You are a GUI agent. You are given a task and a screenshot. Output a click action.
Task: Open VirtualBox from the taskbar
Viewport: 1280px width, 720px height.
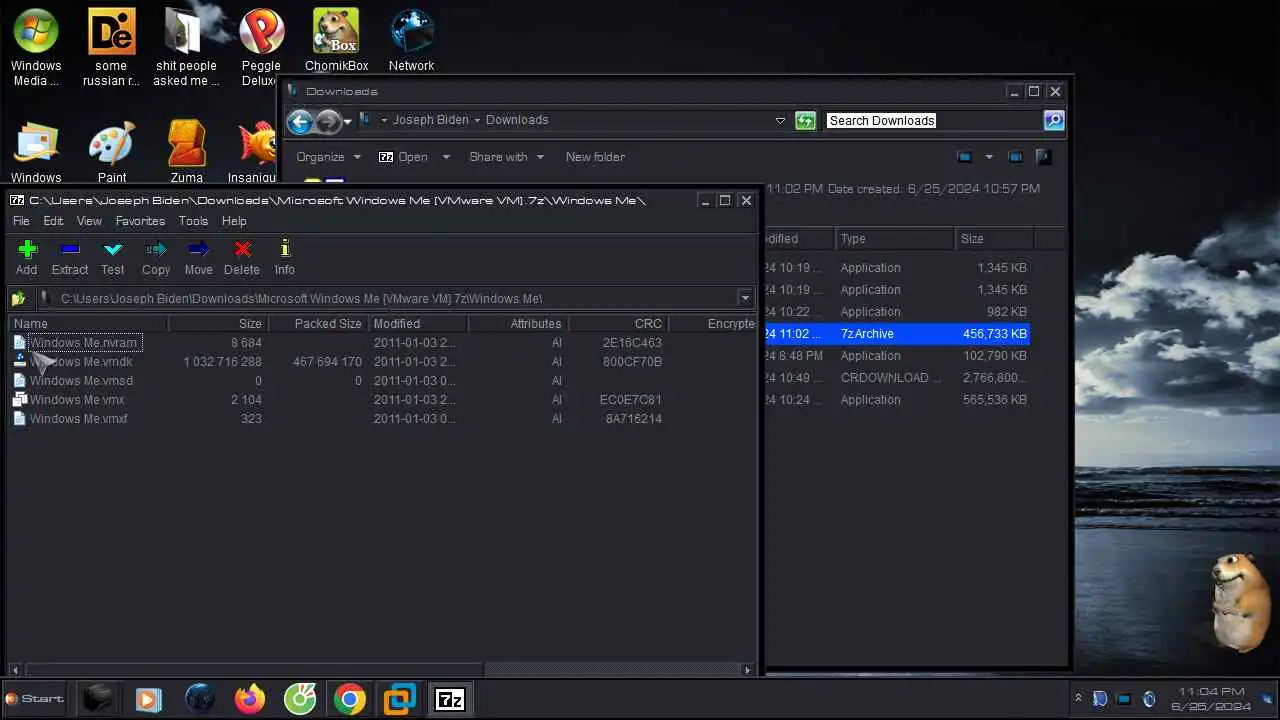click(400, 699)
